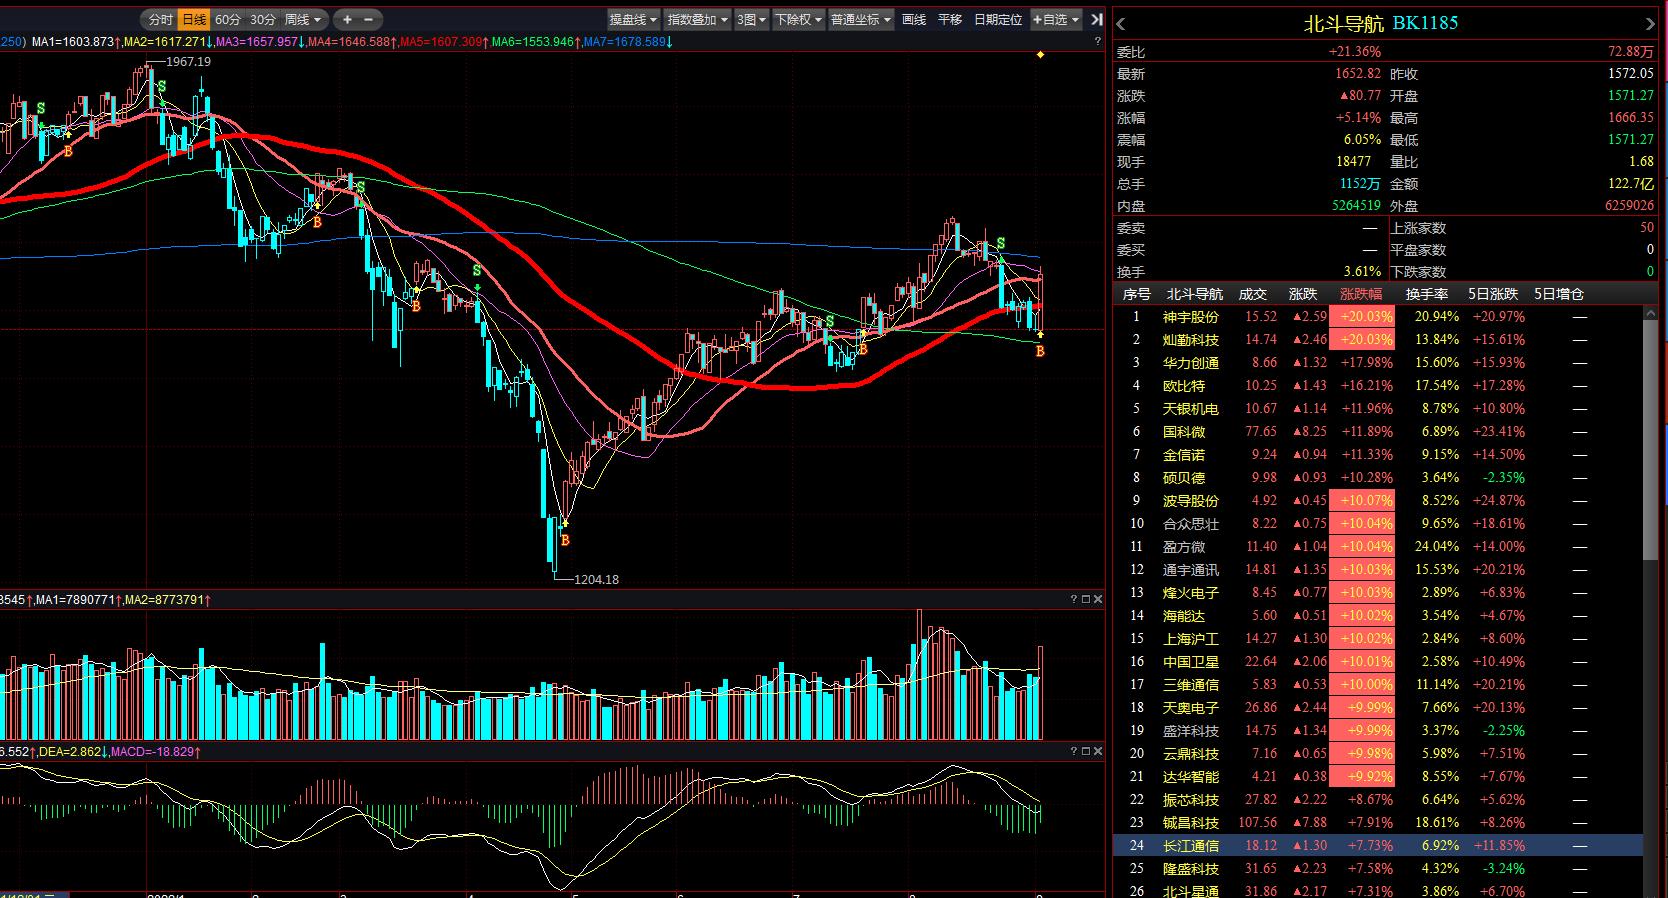Select stock 波导股份 in the list
The image size is (1668, 898).
coord(1191,501)
